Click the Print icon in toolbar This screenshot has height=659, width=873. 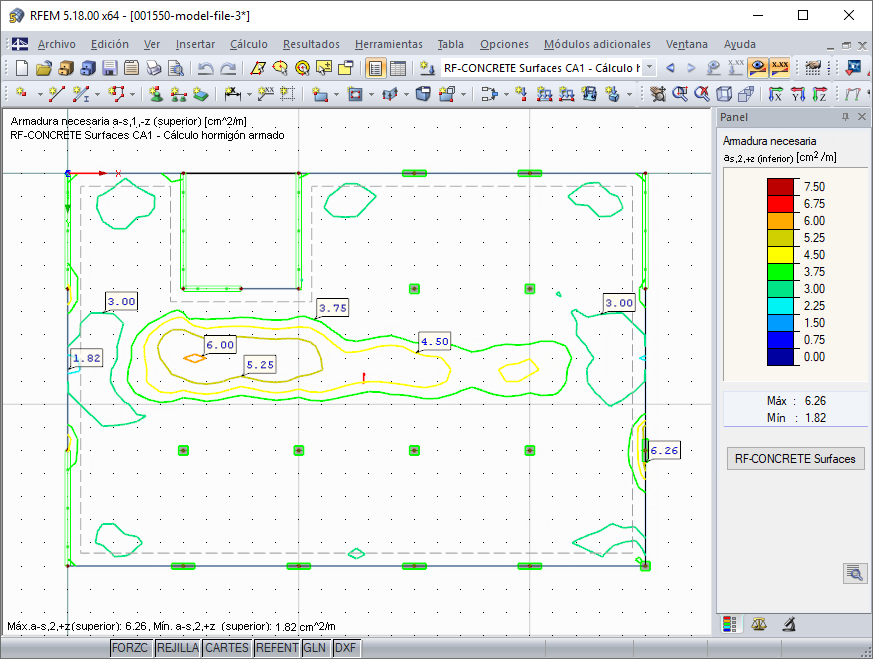pyautogui.click(x=153, y=68)
